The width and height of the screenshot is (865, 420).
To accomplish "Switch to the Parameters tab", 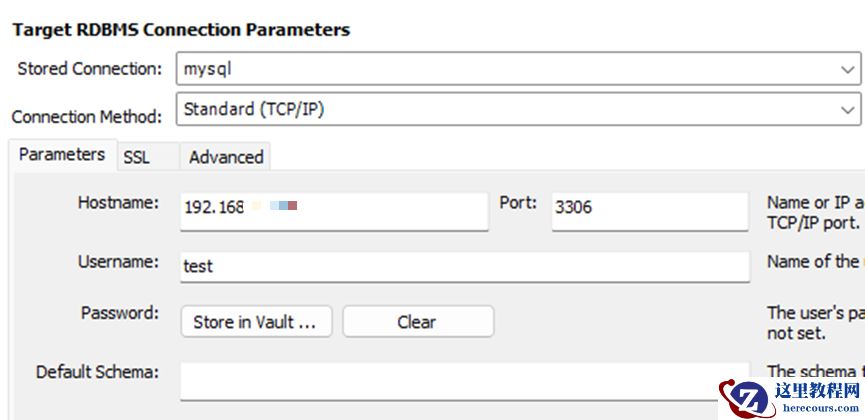I will tap(62, 155).
